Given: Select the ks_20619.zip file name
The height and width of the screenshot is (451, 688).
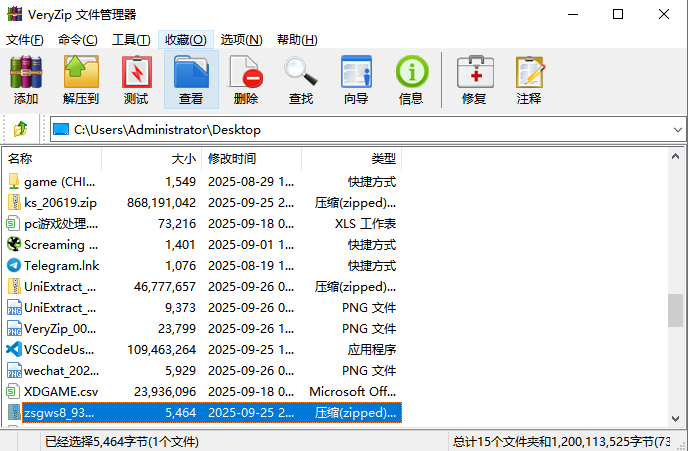Looking at the screenshot, I should tap(60, 203).
